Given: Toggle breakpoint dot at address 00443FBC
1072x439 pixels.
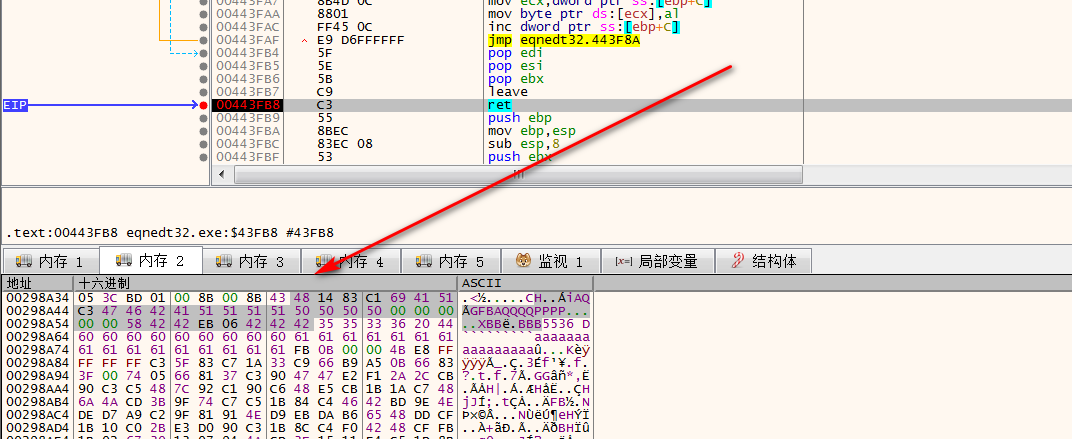Looking at the screenshot, I should pyautogui.click(x=203, y=144).
